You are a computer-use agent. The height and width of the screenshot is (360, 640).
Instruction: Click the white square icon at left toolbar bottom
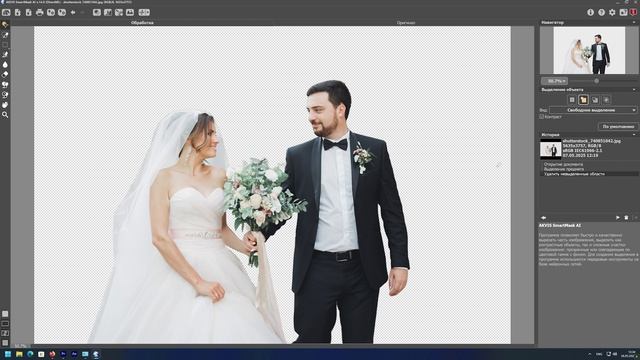5,314
